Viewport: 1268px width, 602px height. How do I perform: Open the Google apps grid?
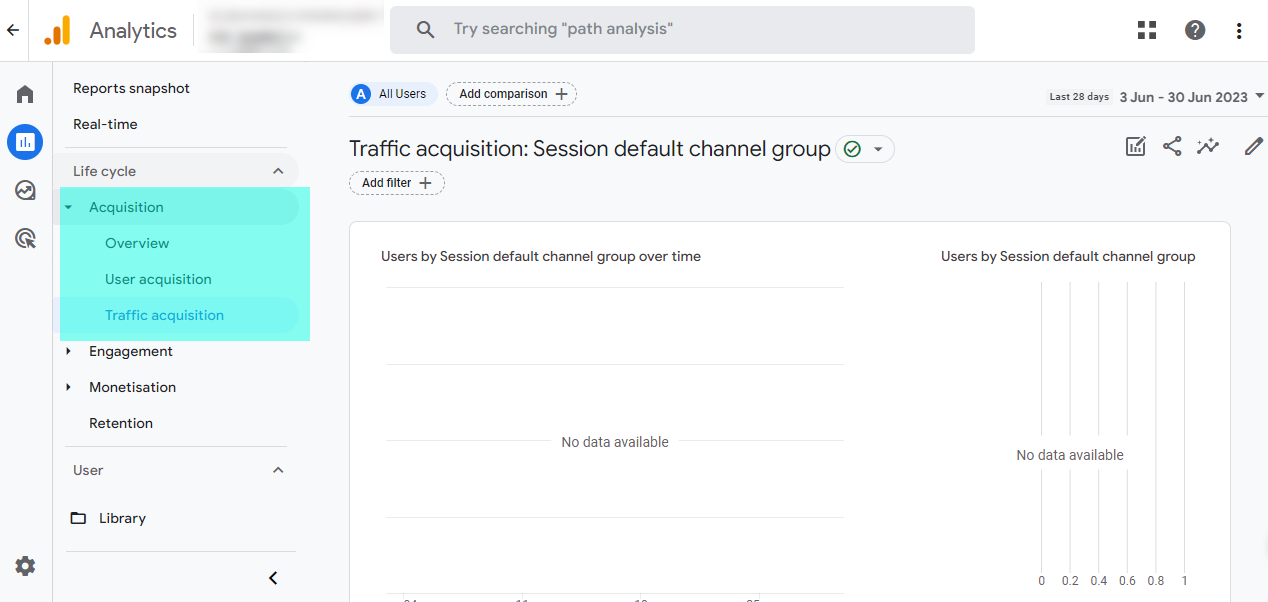pyautogui.click(x=1147, y=30)
